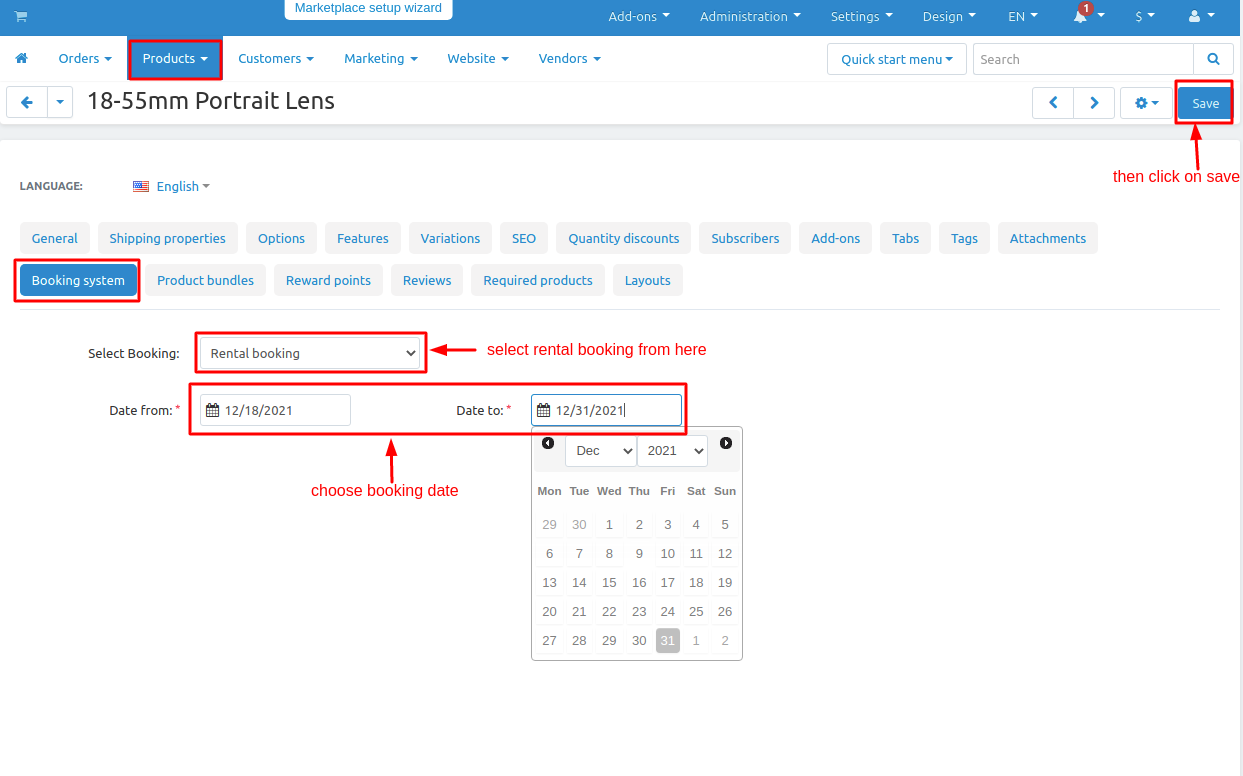Switch to the Attachments tab
1243x776 pixels.
point(1048,238)
